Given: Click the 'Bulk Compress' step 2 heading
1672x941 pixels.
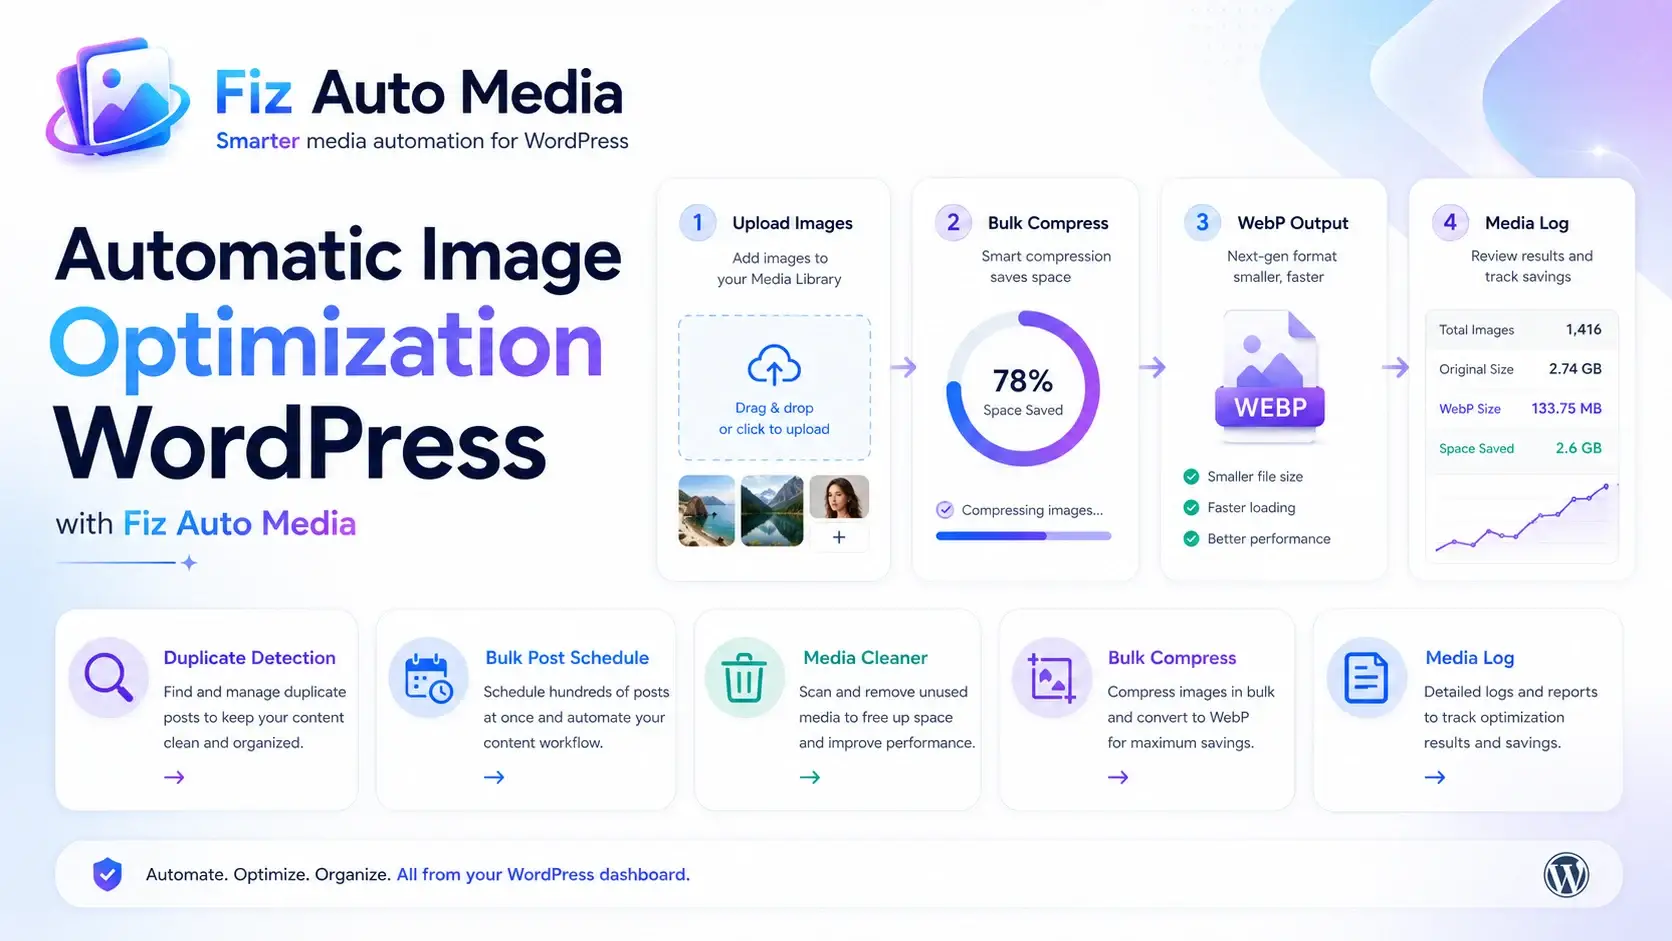Looking at the screenshot, I should click(x=1048, y=223).
